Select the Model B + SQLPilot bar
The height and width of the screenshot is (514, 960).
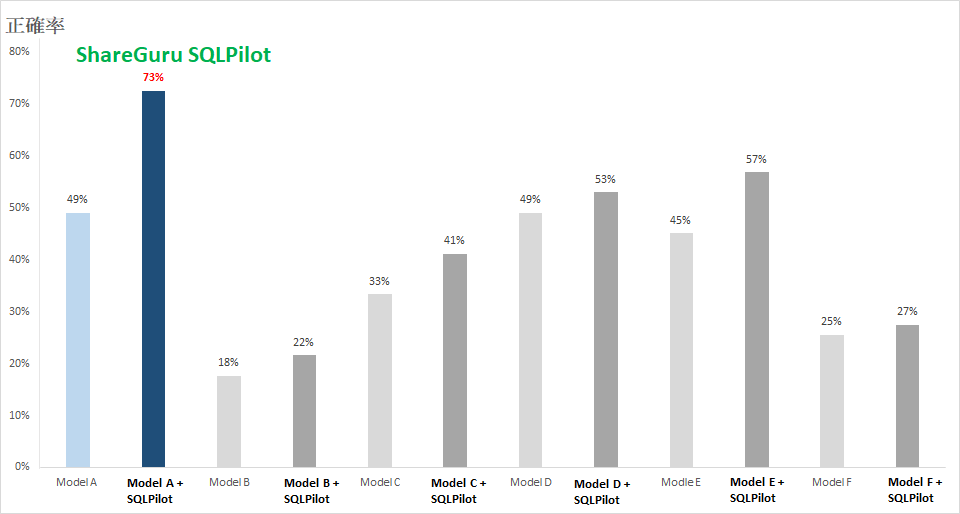304,411
